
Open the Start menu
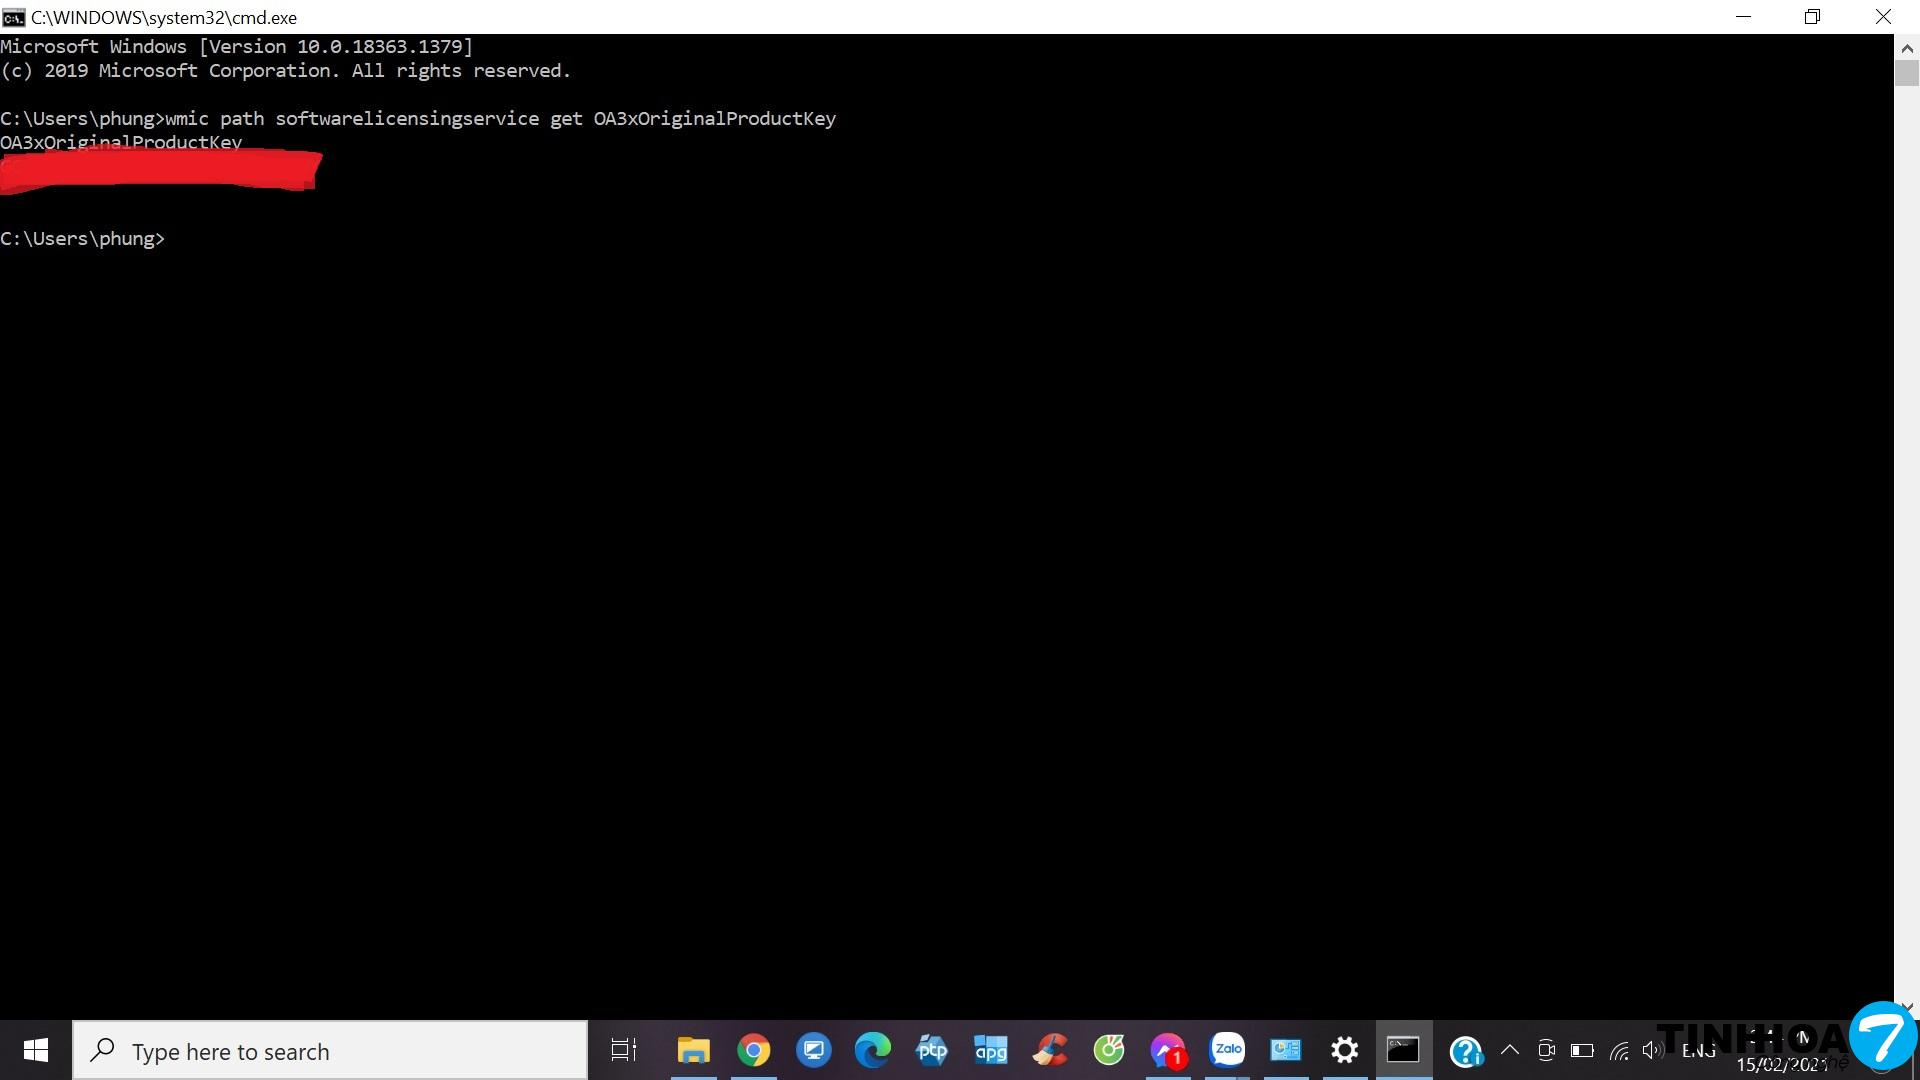click(x=36, y=1050)
